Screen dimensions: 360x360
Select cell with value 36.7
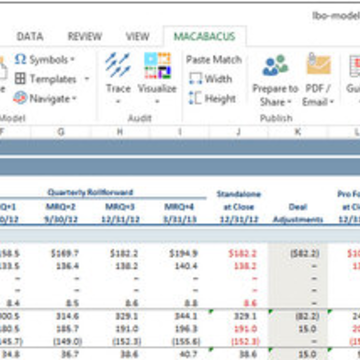click(x=70, y=354)
